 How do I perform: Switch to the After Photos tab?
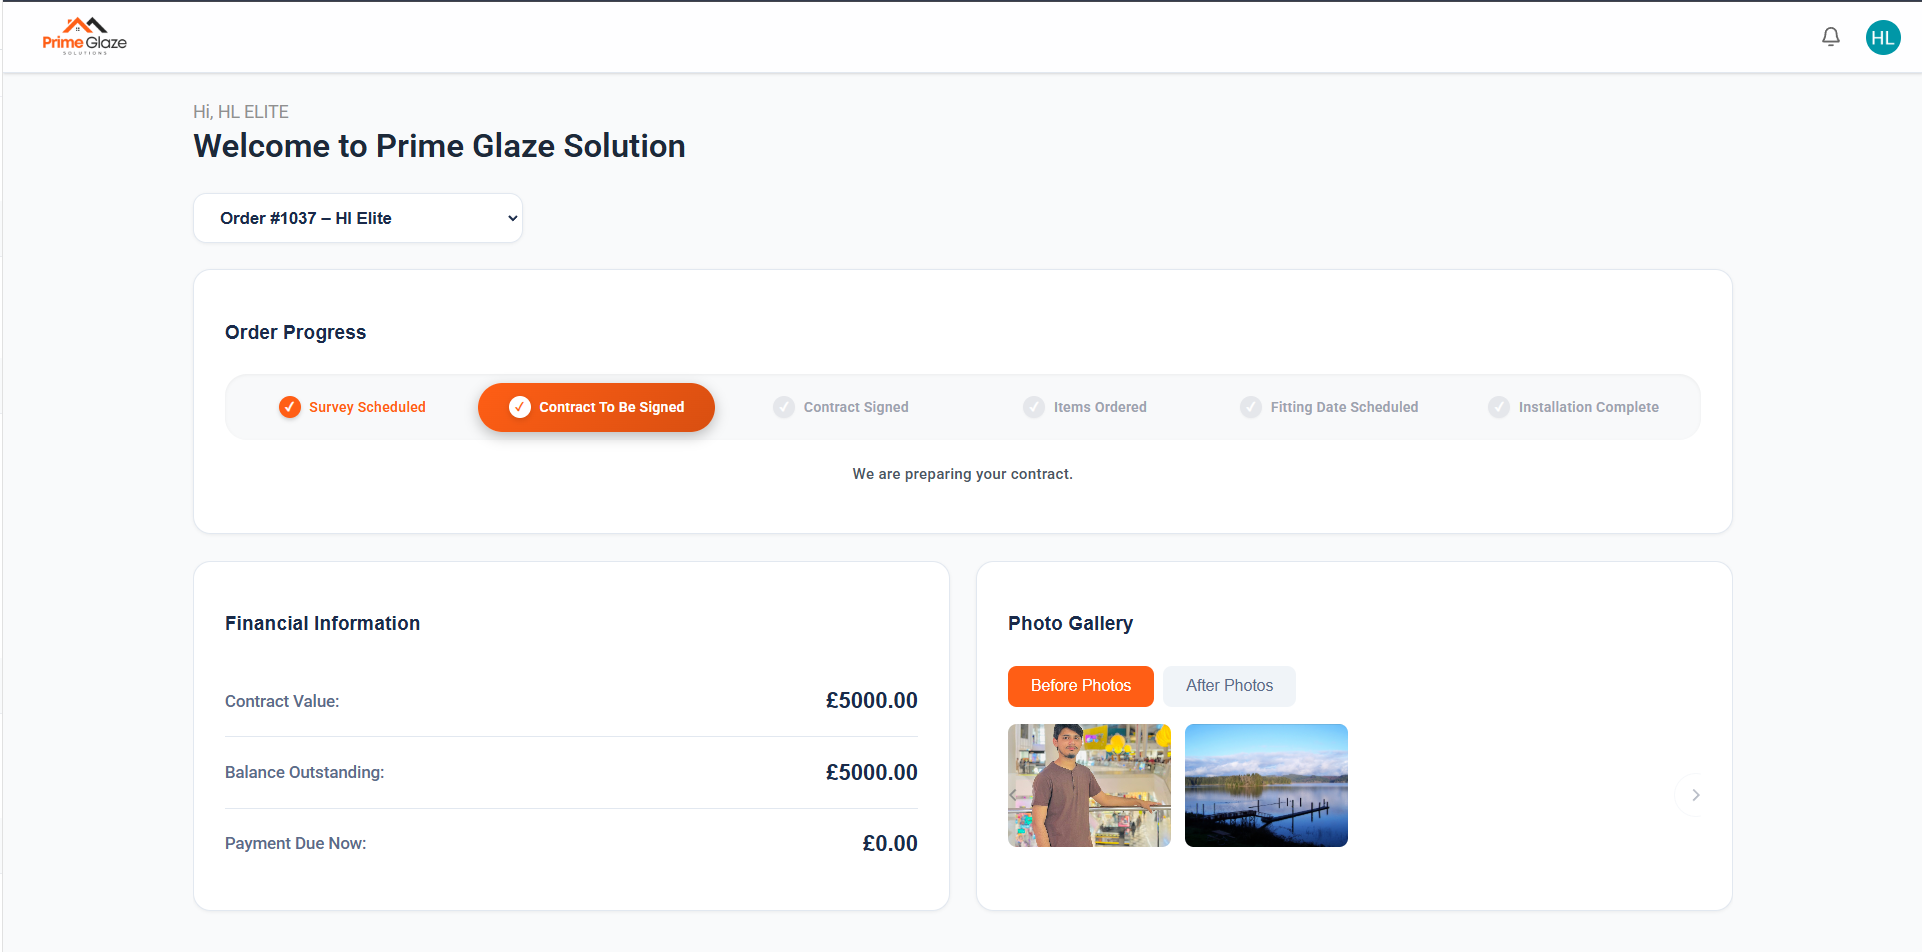(x=1229, y=686)
